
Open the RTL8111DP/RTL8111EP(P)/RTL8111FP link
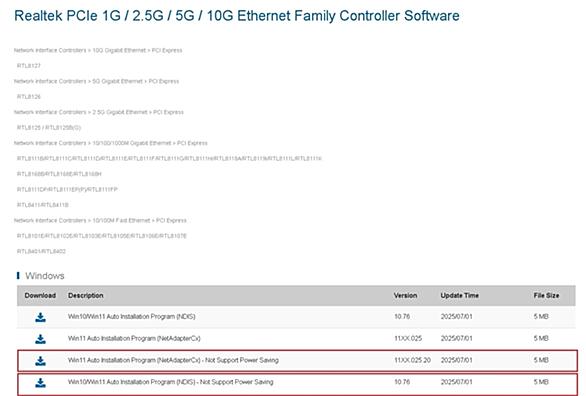click(x=67, y=190)
